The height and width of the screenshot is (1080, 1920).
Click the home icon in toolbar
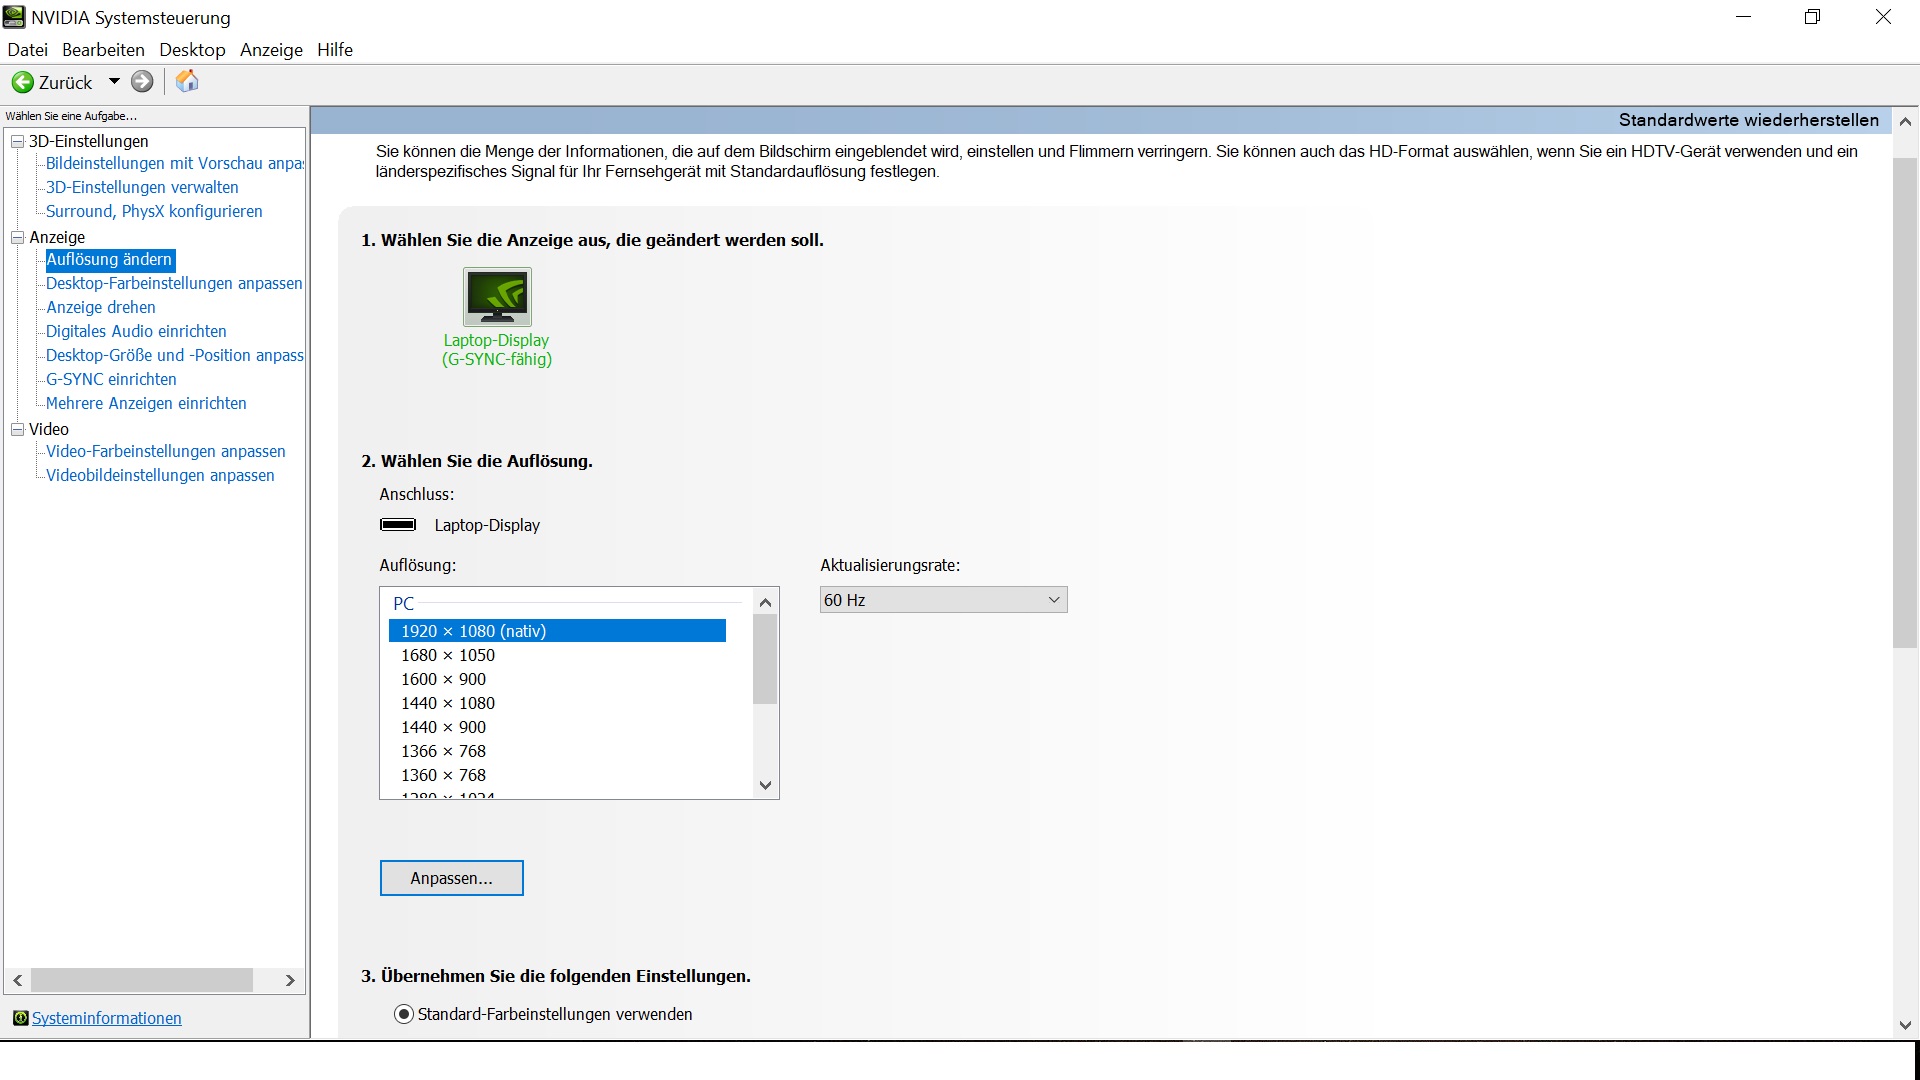[x=187, y=82]
